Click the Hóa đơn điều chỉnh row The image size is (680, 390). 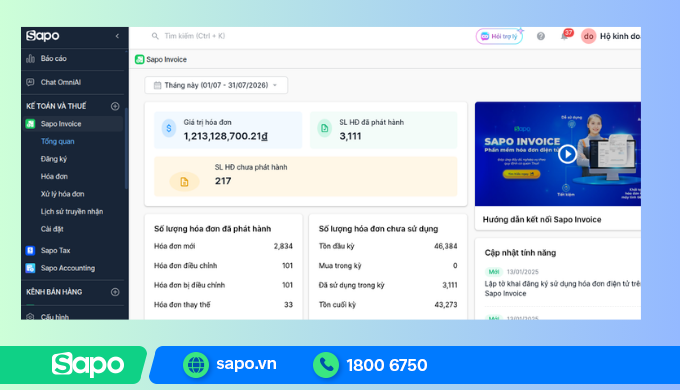(223, 265)
